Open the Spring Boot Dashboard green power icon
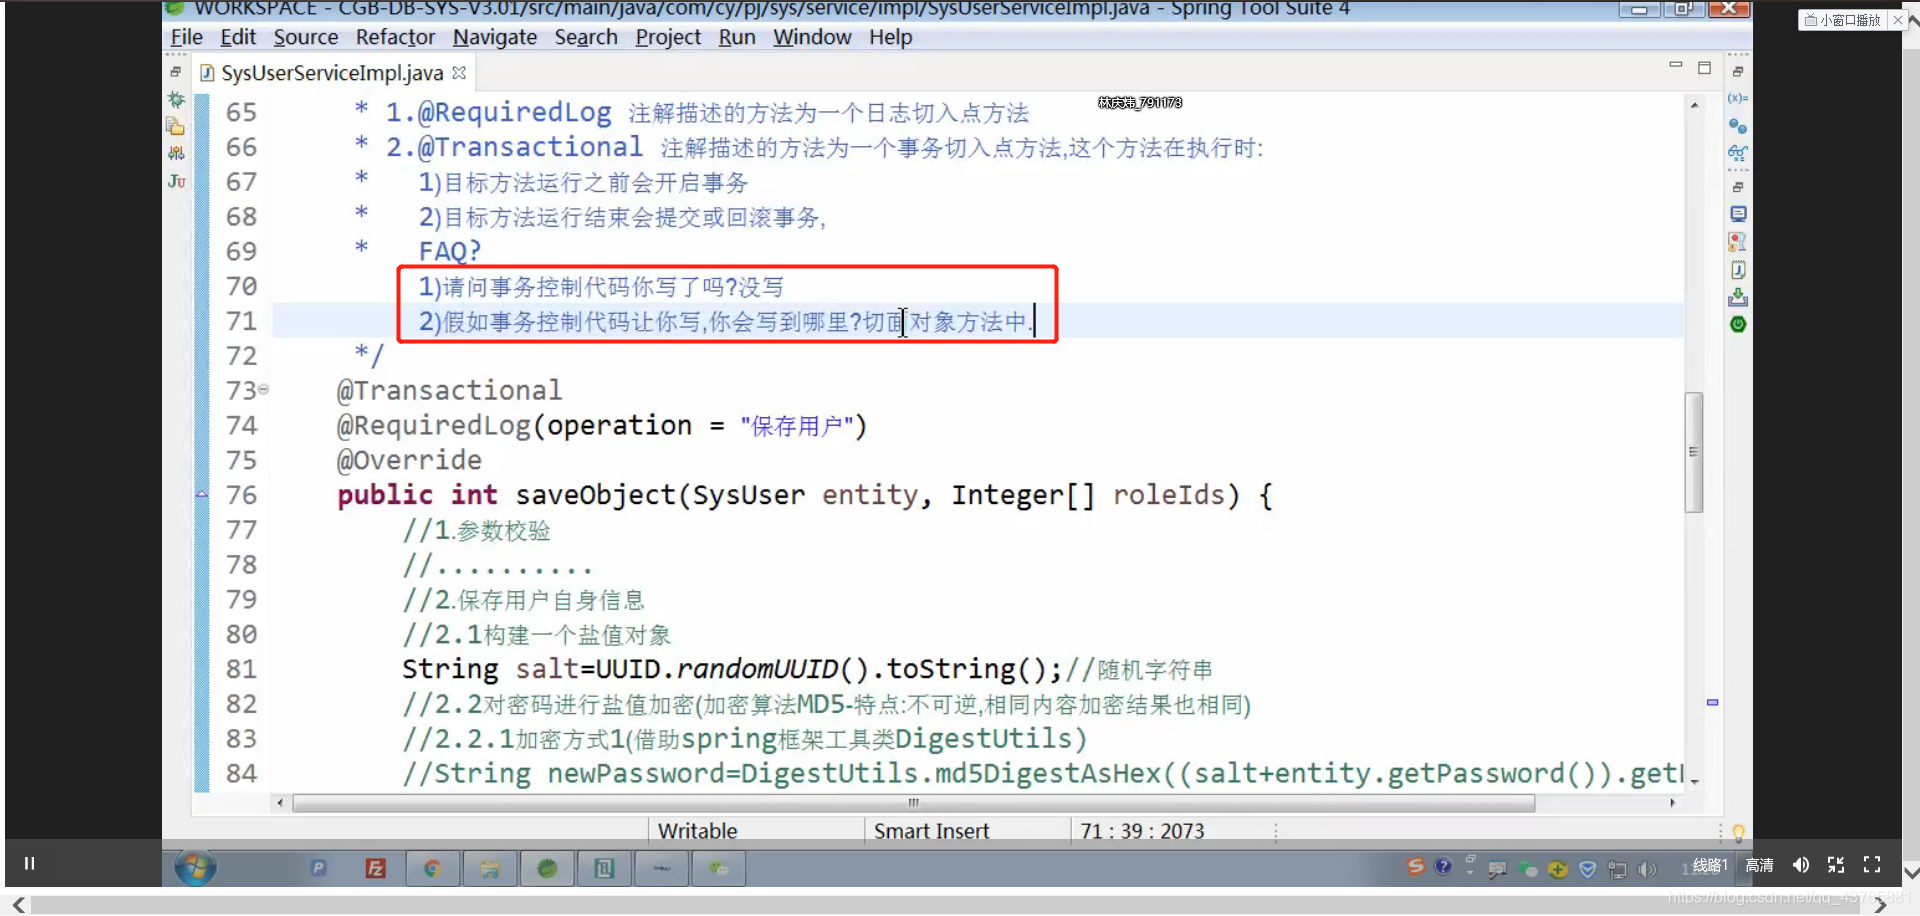Image resolution: width=1920 pixels, height=916 pixels. pos(1738,324)
